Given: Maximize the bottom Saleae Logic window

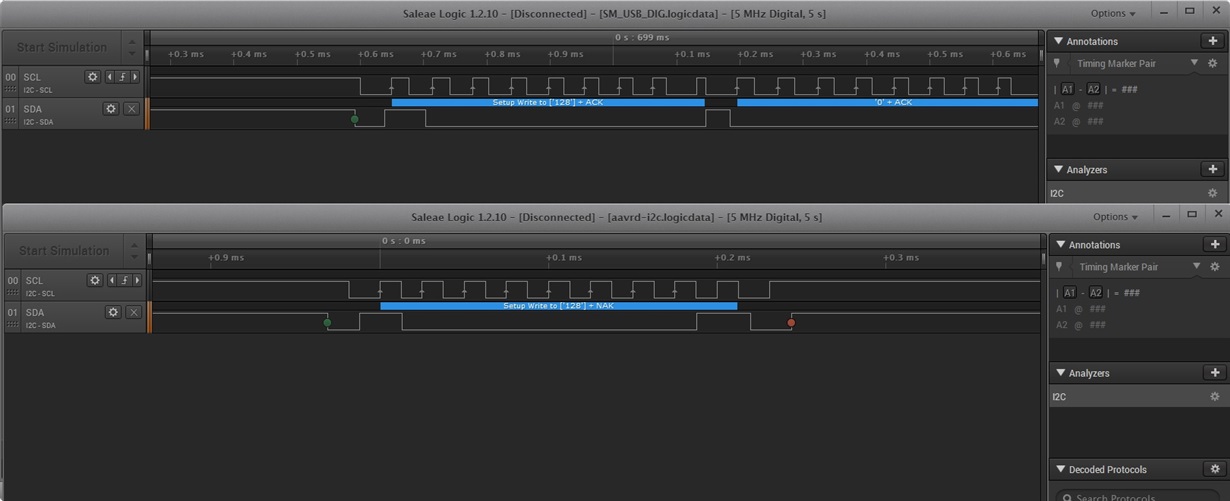Looking at the screenshot, I should tap(1192, 215).
